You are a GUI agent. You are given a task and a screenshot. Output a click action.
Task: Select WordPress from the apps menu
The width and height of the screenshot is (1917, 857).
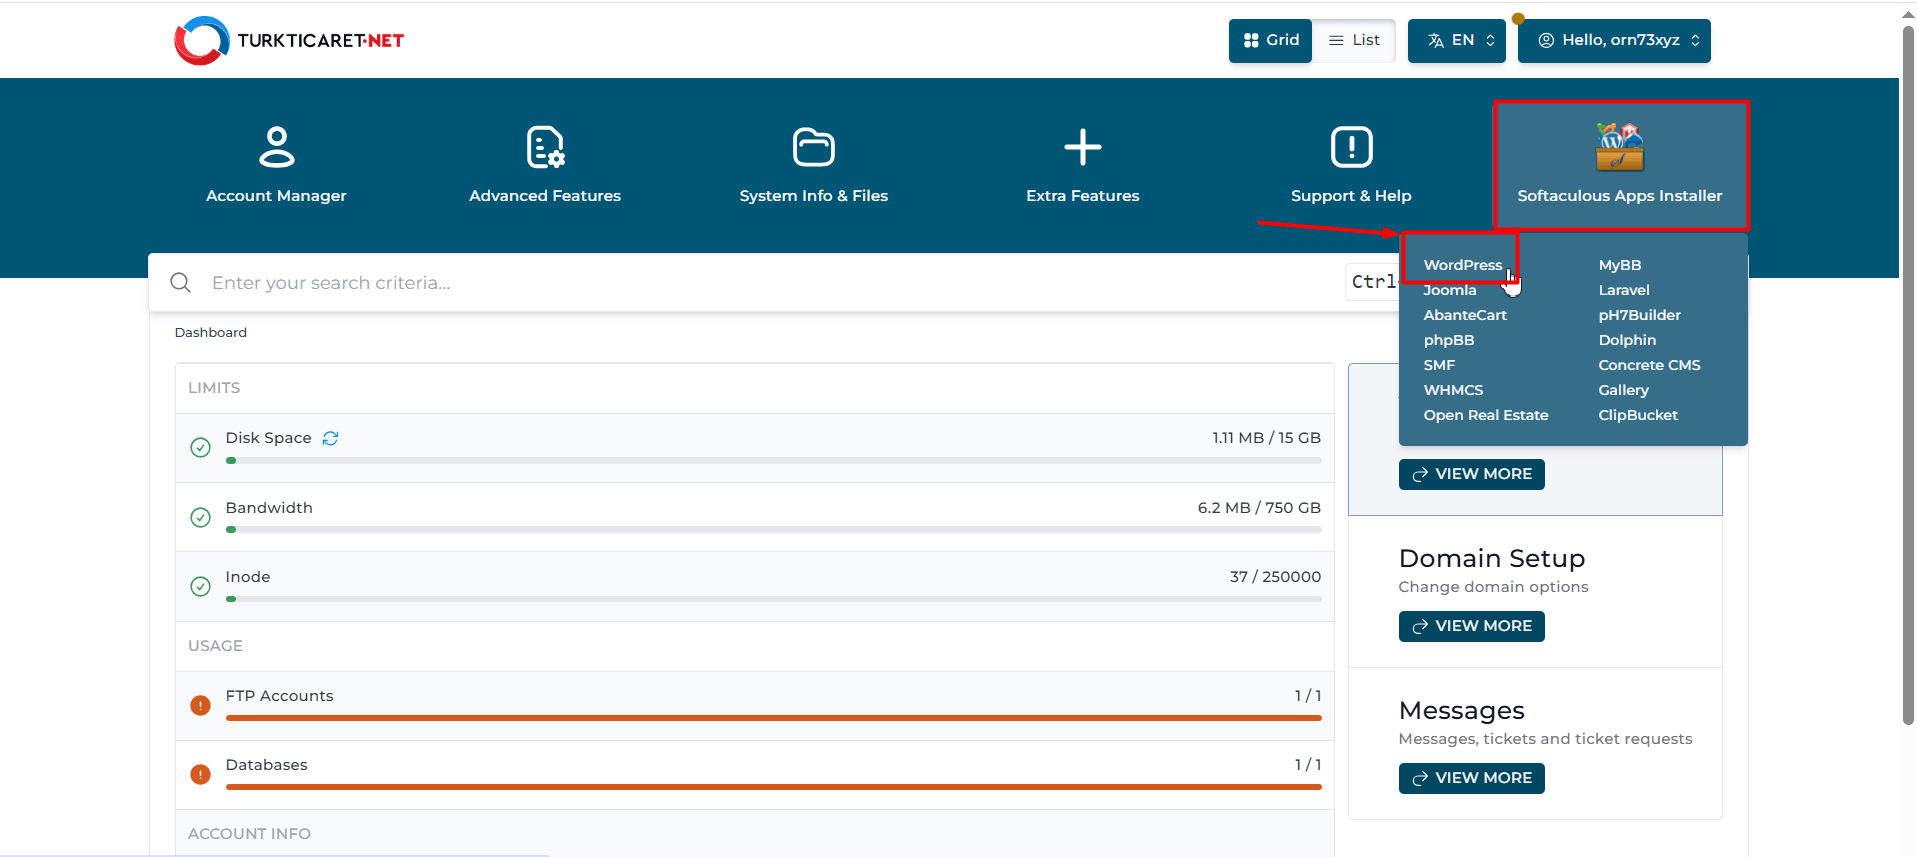click(x=1462, y=265)
